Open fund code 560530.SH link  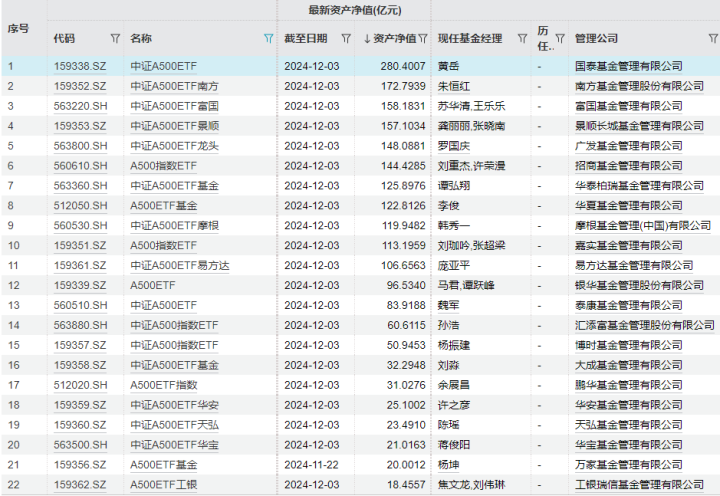point(80,226)
